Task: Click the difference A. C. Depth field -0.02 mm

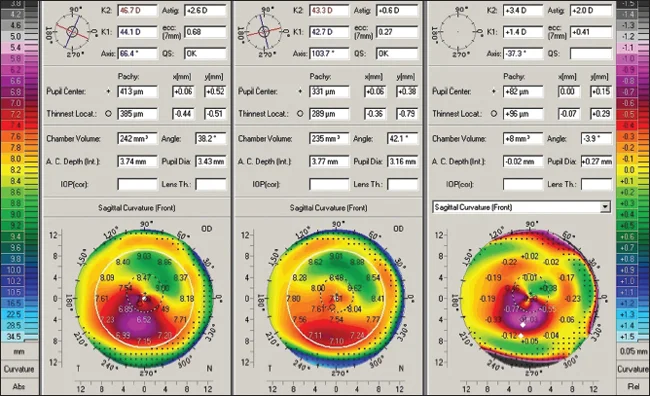Action: point(523,161)
